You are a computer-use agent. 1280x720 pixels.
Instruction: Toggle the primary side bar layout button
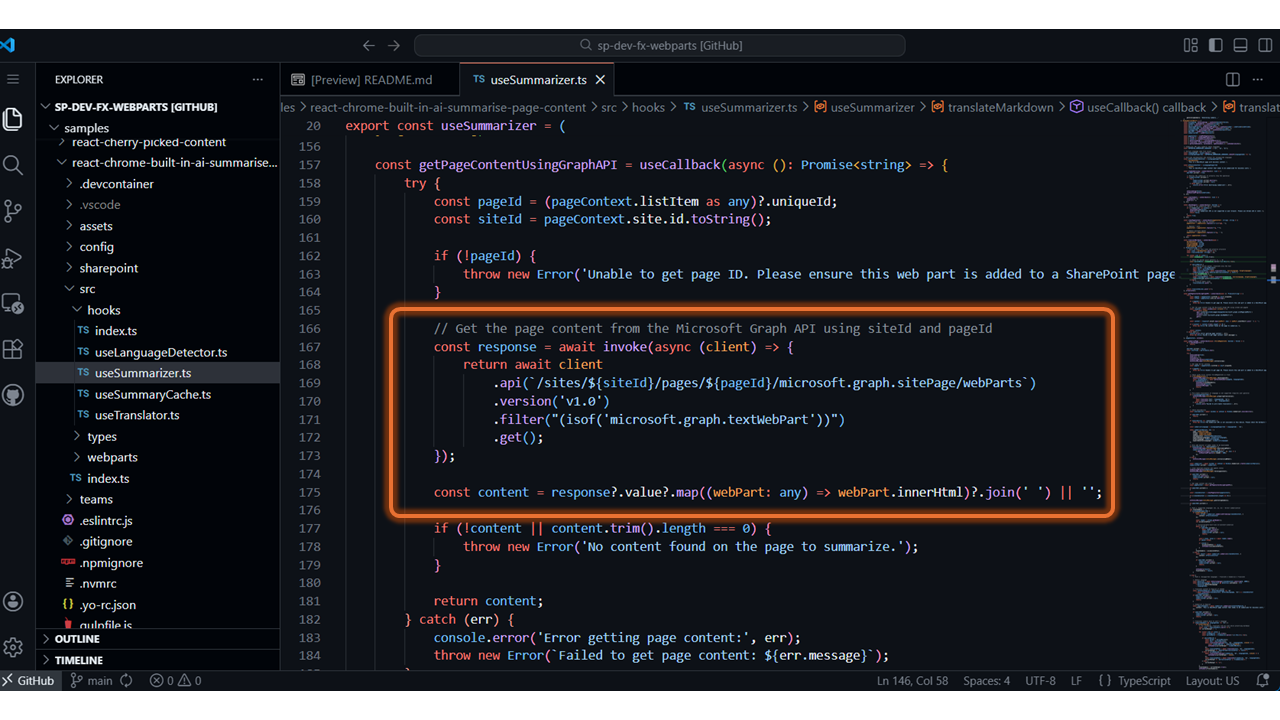coord(1215,45)
